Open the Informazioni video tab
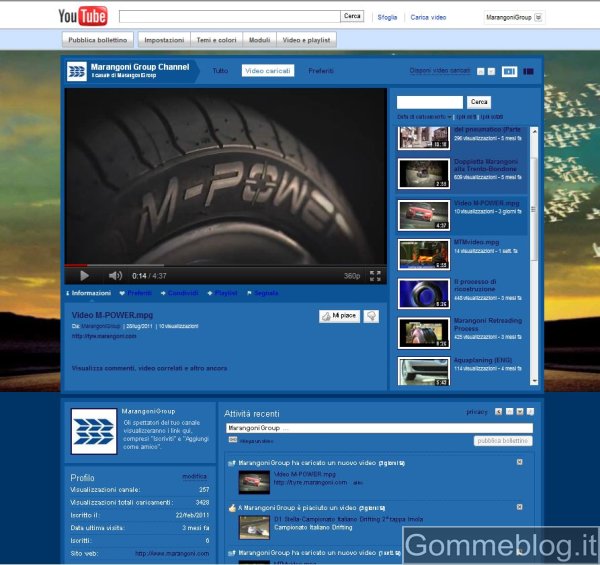Image resolution: width=600 pixels, height=565 pixels. click(88, 293)
